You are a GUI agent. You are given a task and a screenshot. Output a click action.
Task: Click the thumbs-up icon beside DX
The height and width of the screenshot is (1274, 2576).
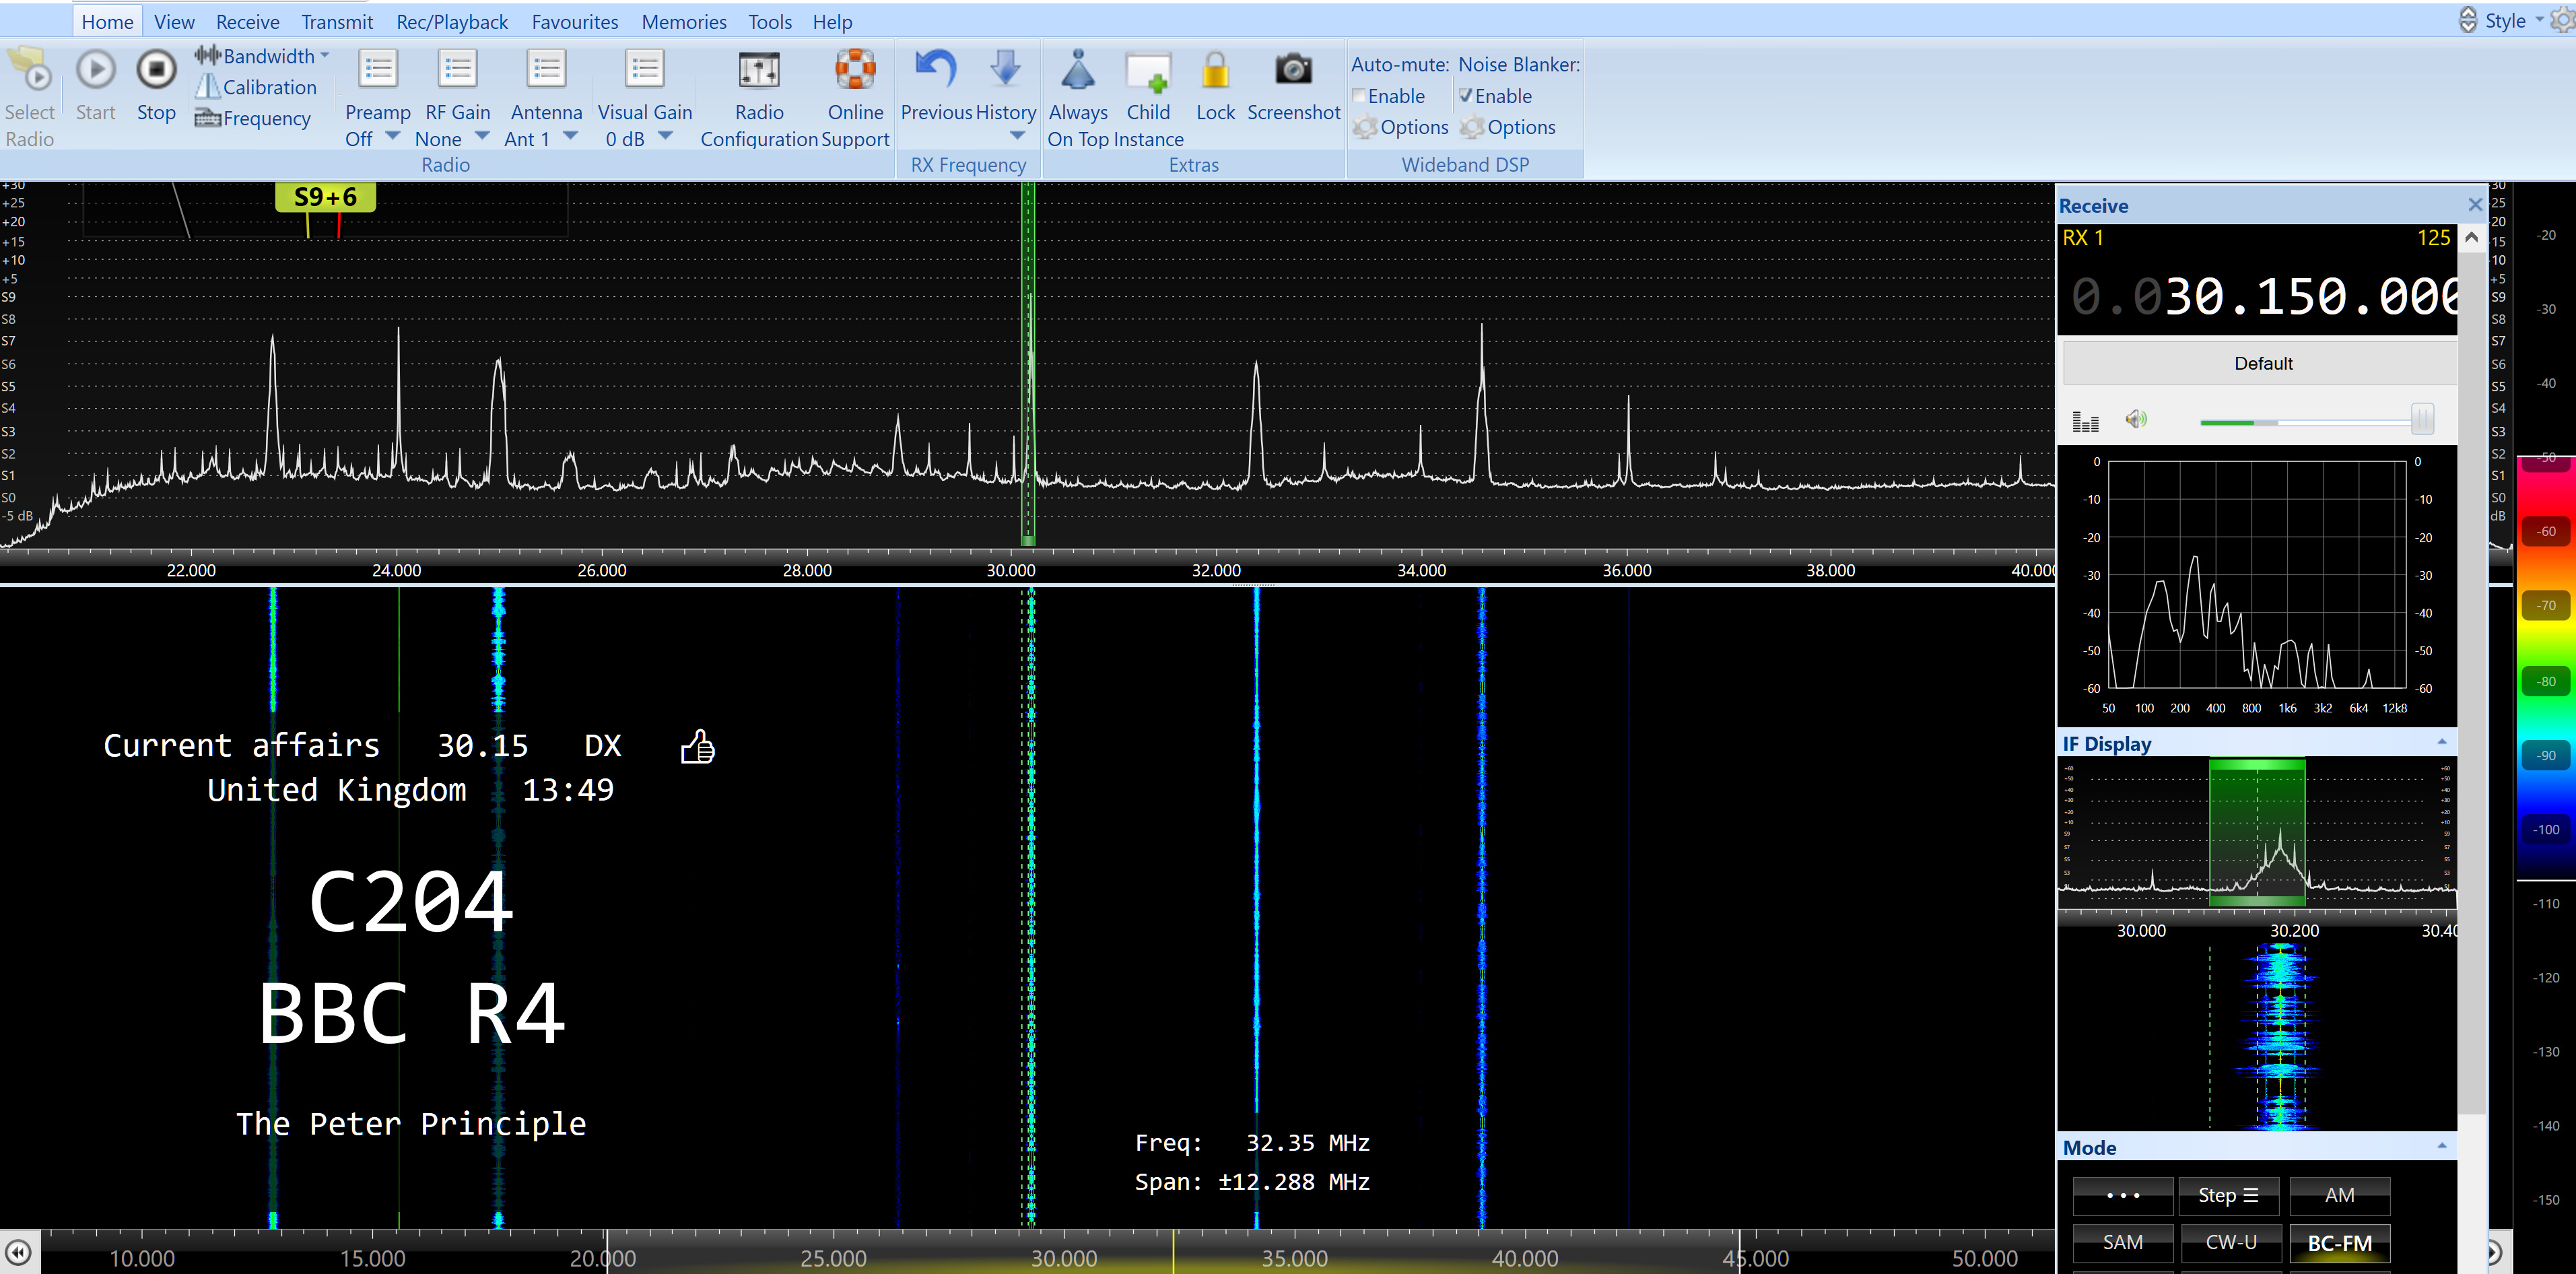(x=697, y=746)
